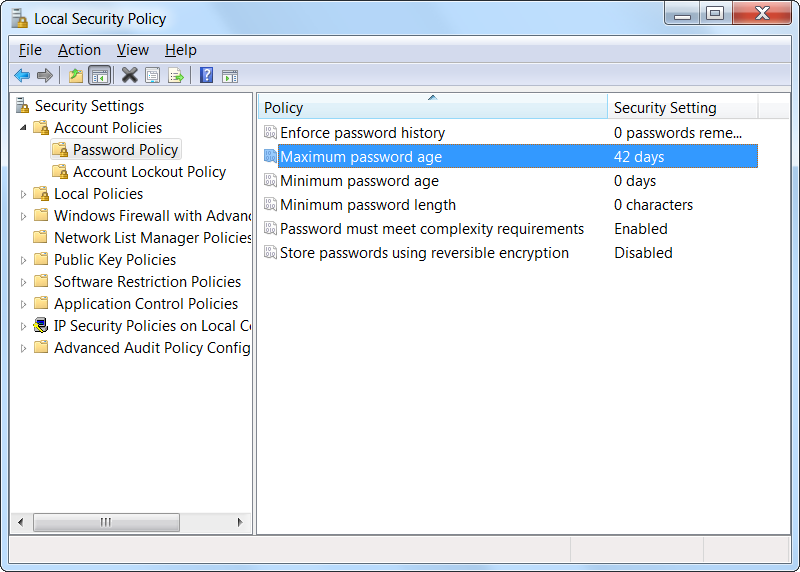Select Network List Manager Policies item

click(152, 238)
